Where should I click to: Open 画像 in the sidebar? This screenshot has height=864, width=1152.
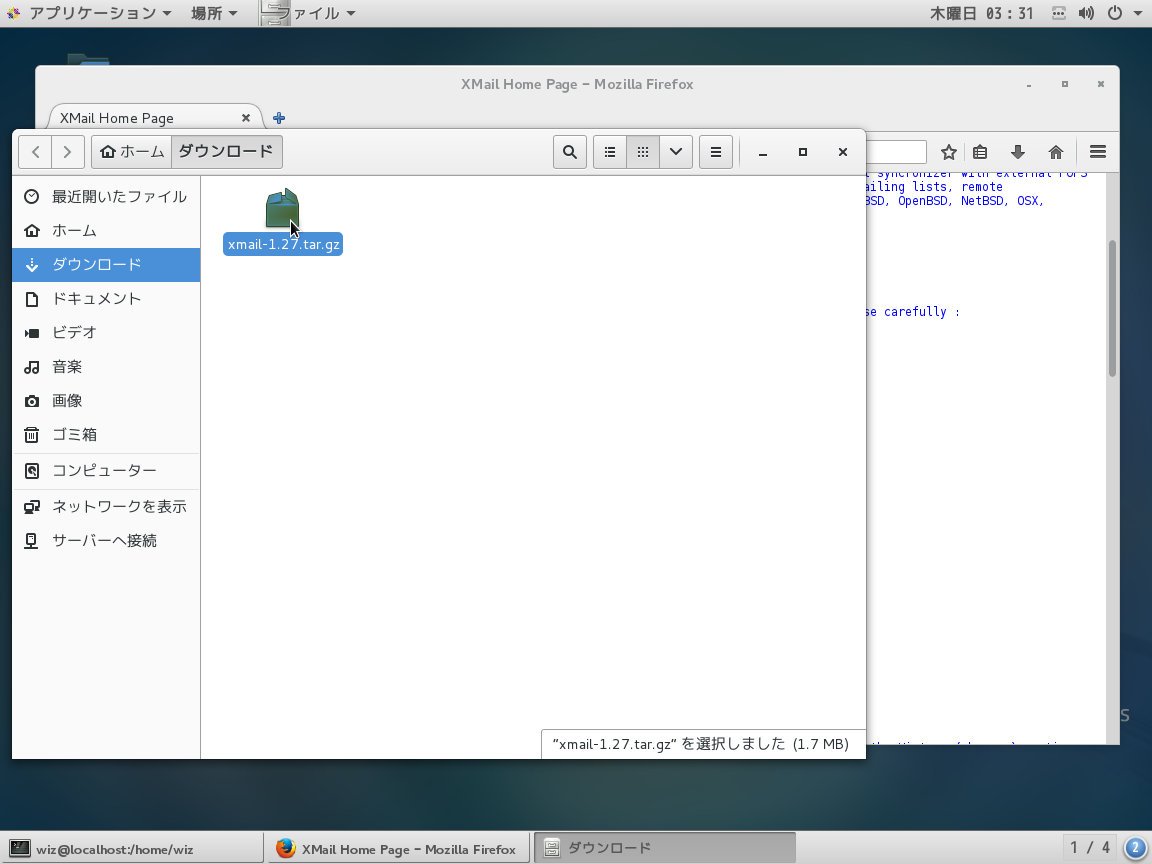106,400
